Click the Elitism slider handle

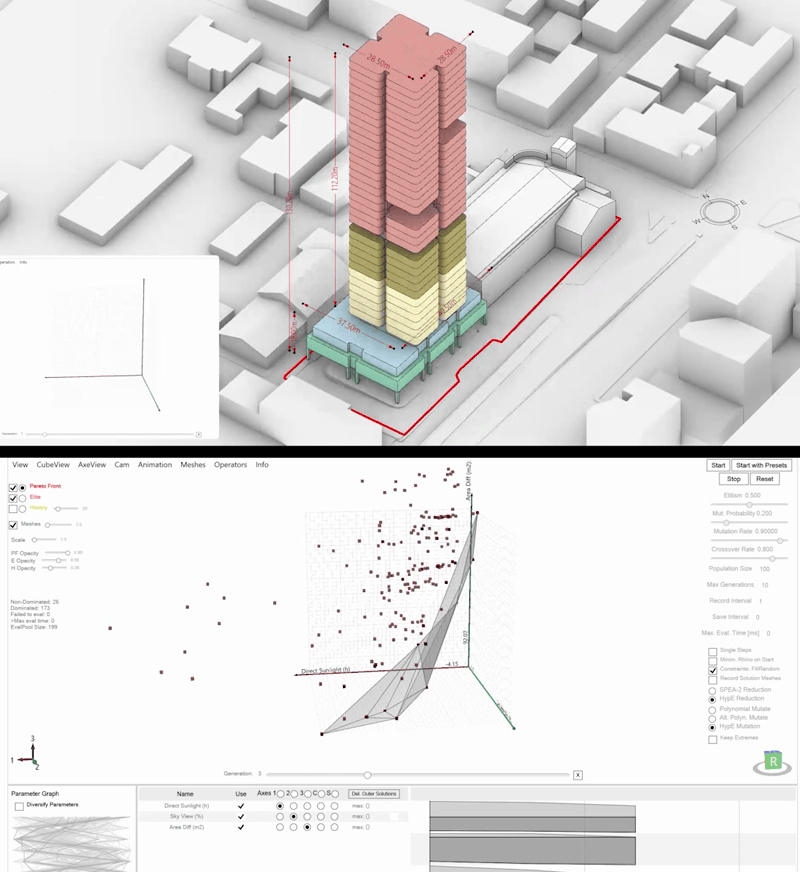tap(749, 504)
